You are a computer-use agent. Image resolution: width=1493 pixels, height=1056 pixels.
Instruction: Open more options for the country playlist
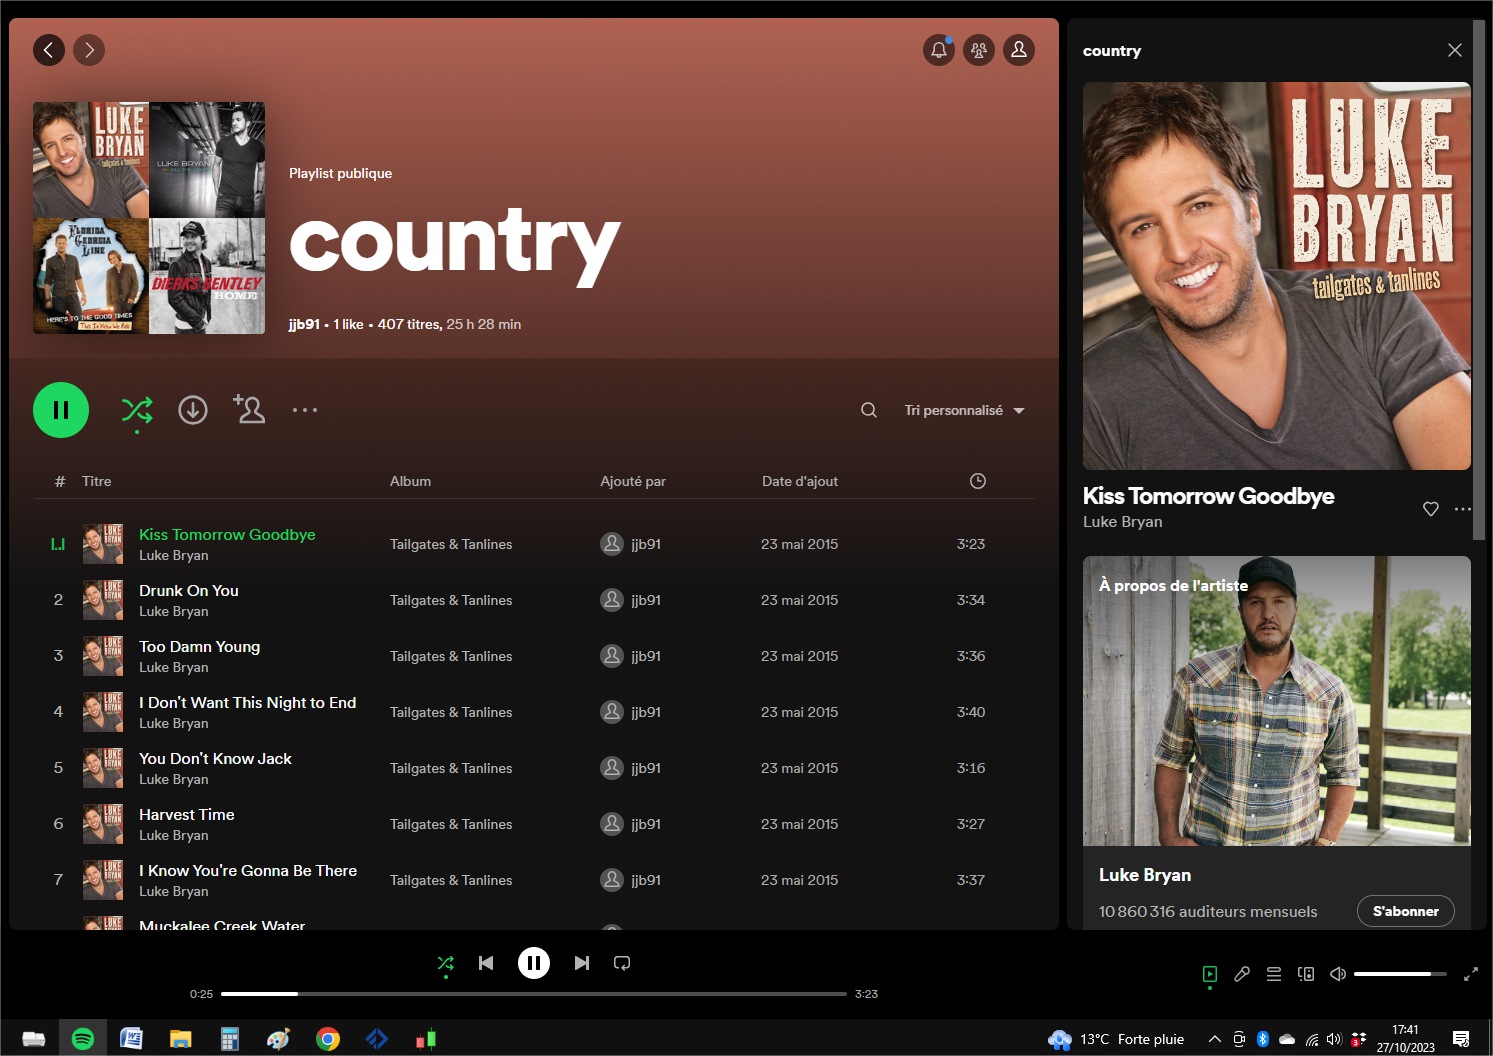tap(305, 410)
